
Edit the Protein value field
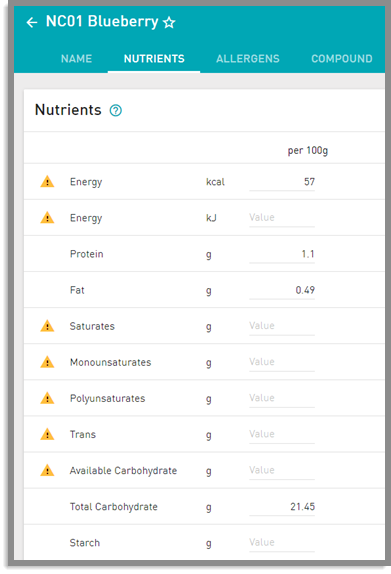point(282,254)
